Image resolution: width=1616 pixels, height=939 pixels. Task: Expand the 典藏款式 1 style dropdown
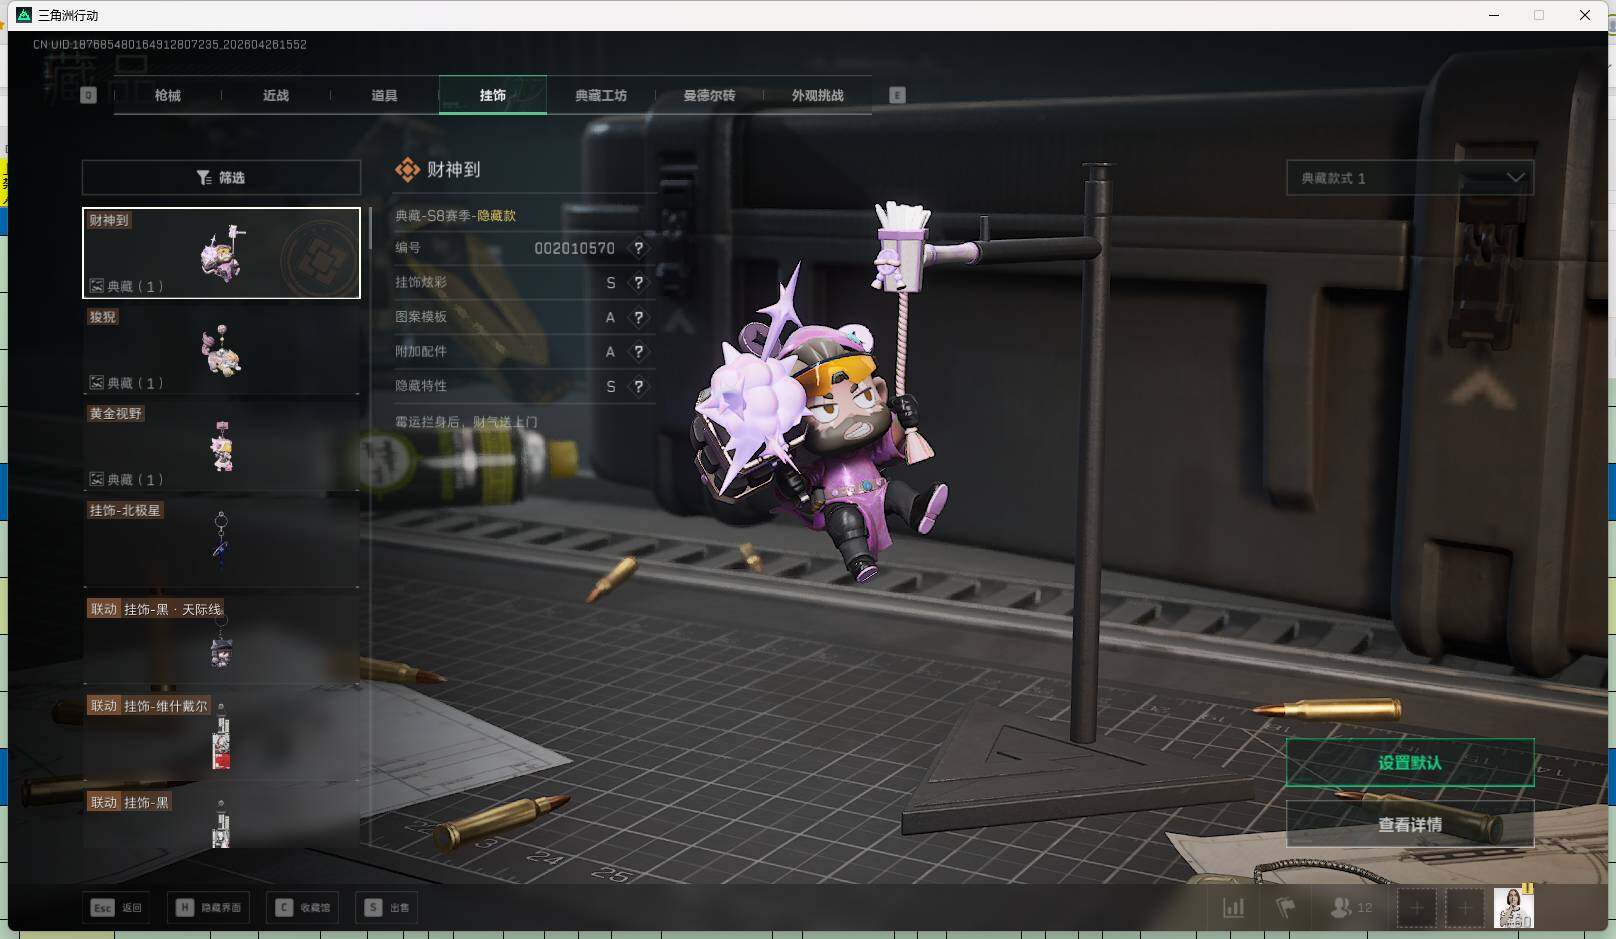(1409, 178)
